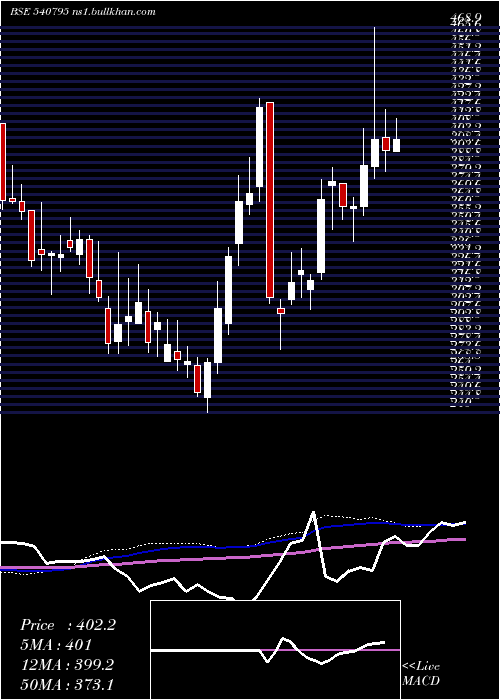
Task: Click the 'Price : 402.2' value
Action: pos(68,625)
